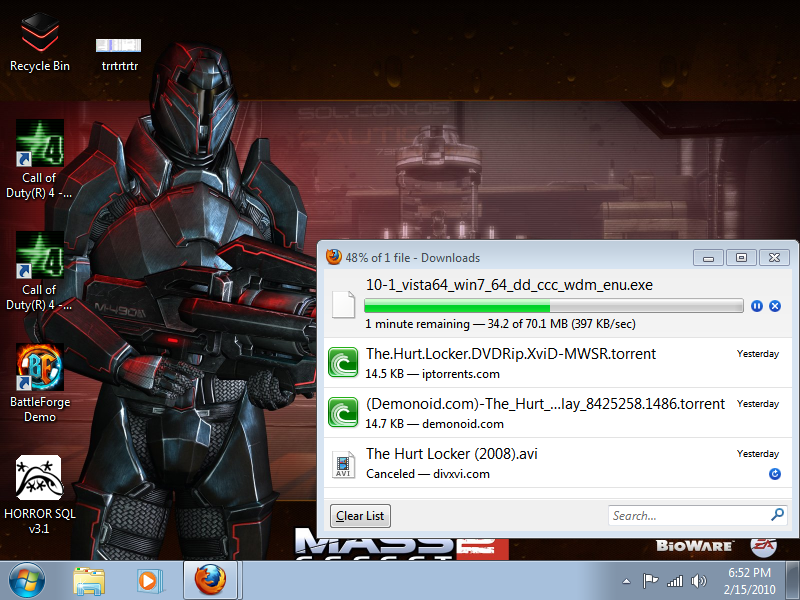
Task: Open Windows Media Player from taskbar
Action: (149, 581)
